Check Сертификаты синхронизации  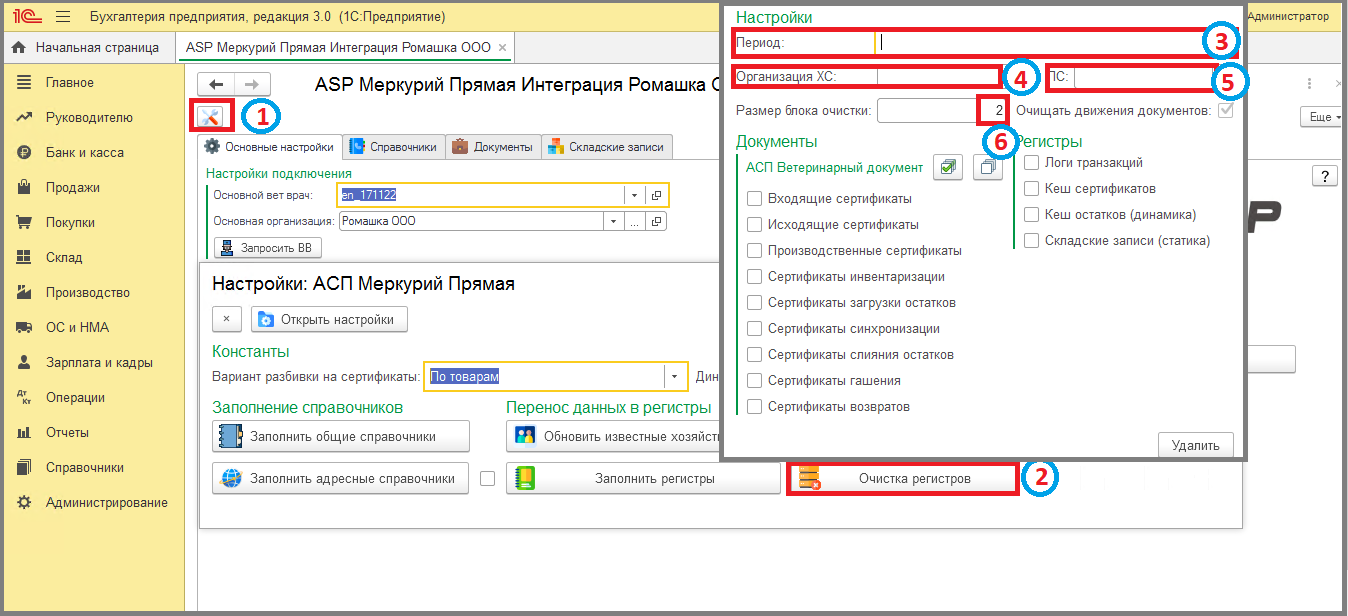(x=755, y=328)
